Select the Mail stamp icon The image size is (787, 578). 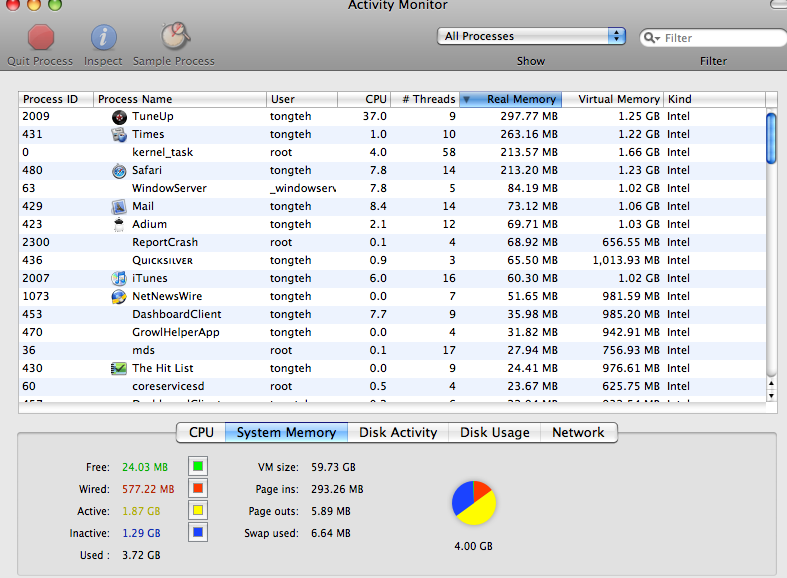(119, 207)
